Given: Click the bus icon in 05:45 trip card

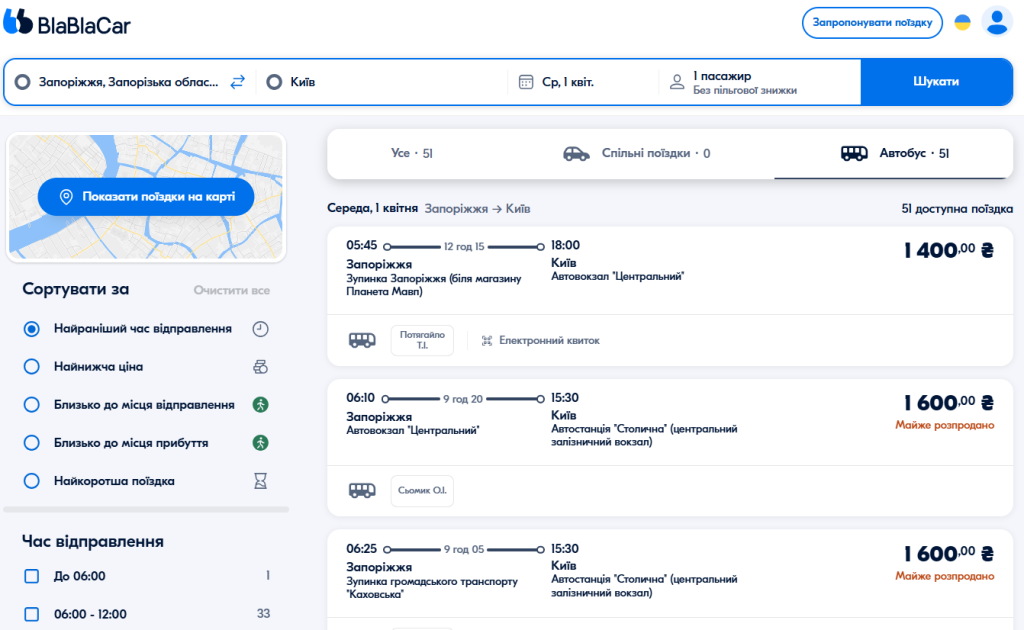Looking at the screenshot, I should [x=362, y=340].
